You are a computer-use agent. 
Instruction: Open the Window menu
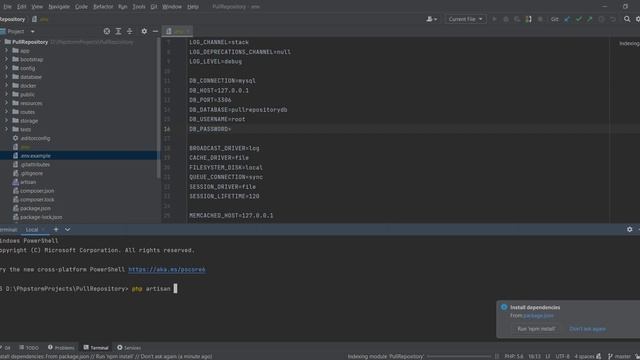172,7
